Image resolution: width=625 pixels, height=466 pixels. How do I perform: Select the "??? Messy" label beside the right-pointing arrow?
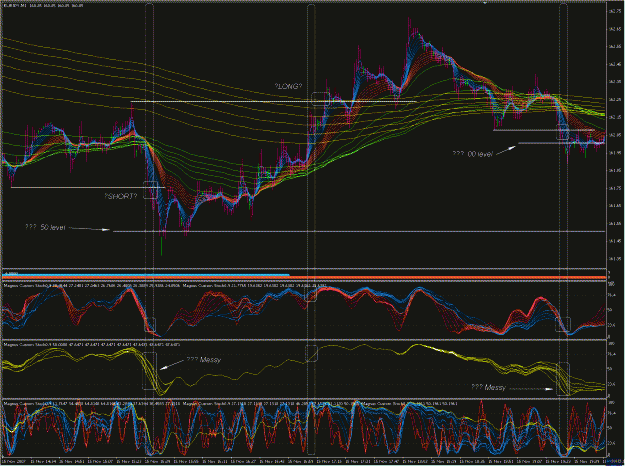(x=488, y=387)
